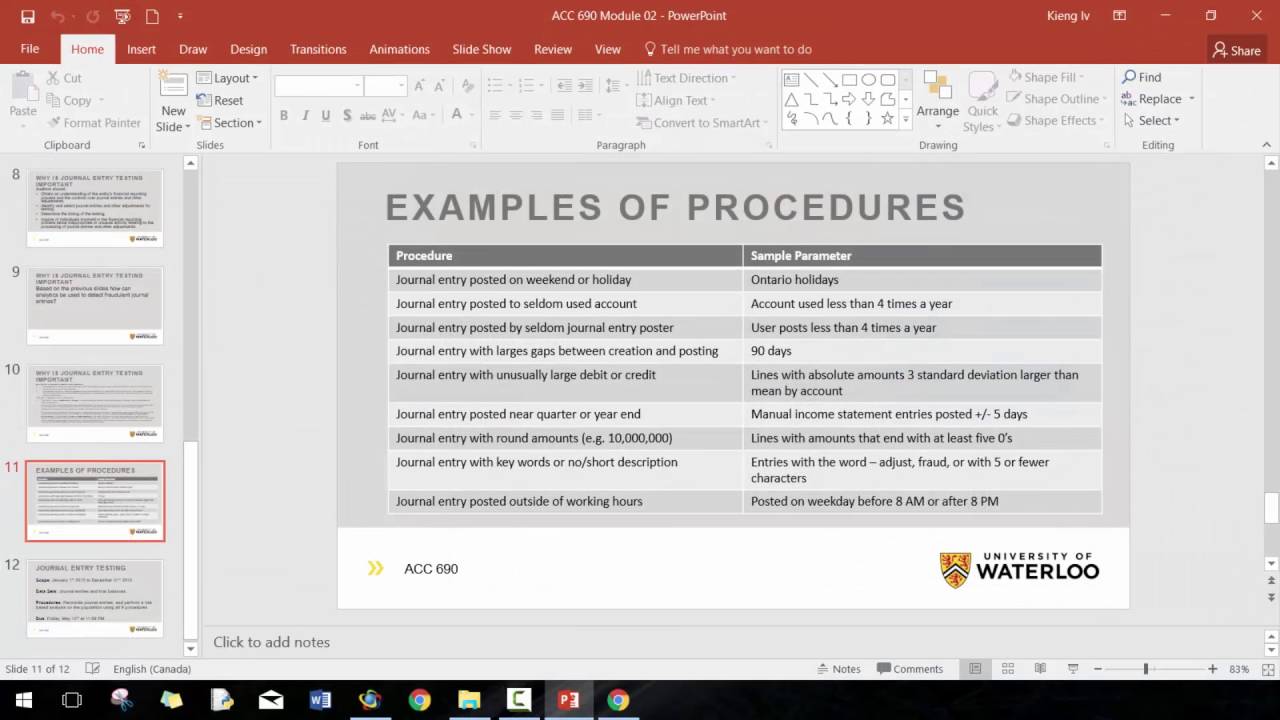This screenshot has height=720, width=1280.
Task: Start Slide Show from status bar icon
Action: coord(1073,669)
